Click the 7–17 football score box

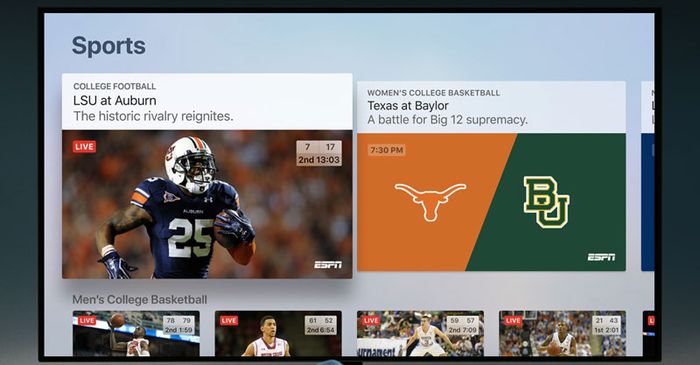tap(319, 153)
